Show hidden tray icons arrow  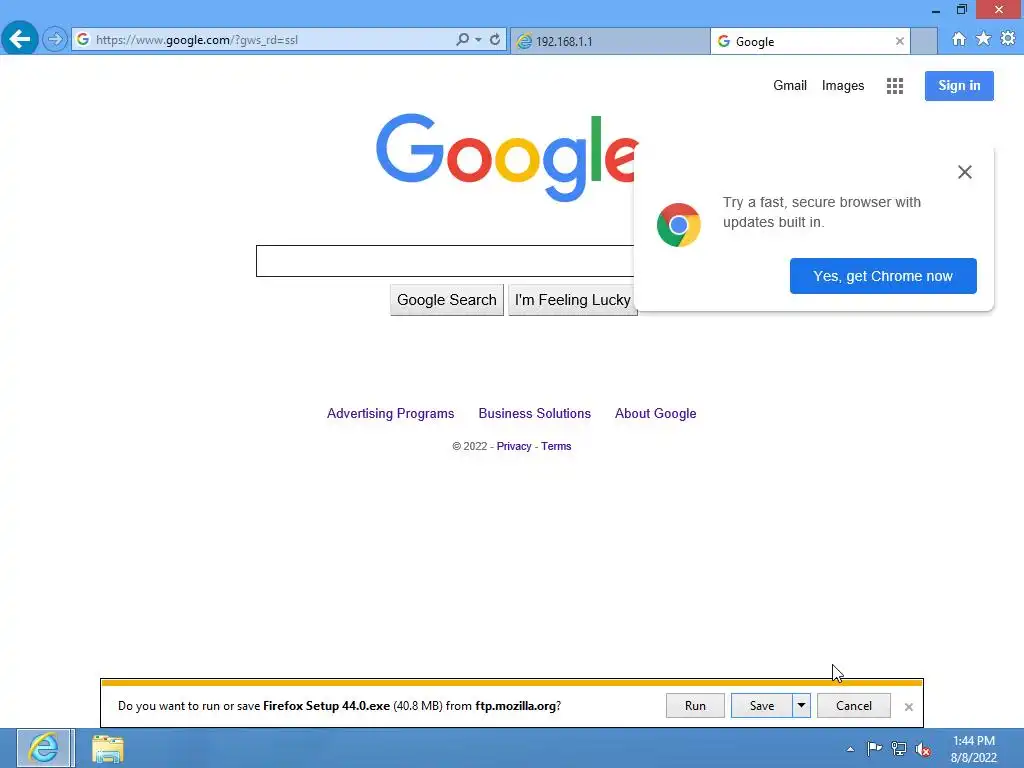click(x=850, y=749)
